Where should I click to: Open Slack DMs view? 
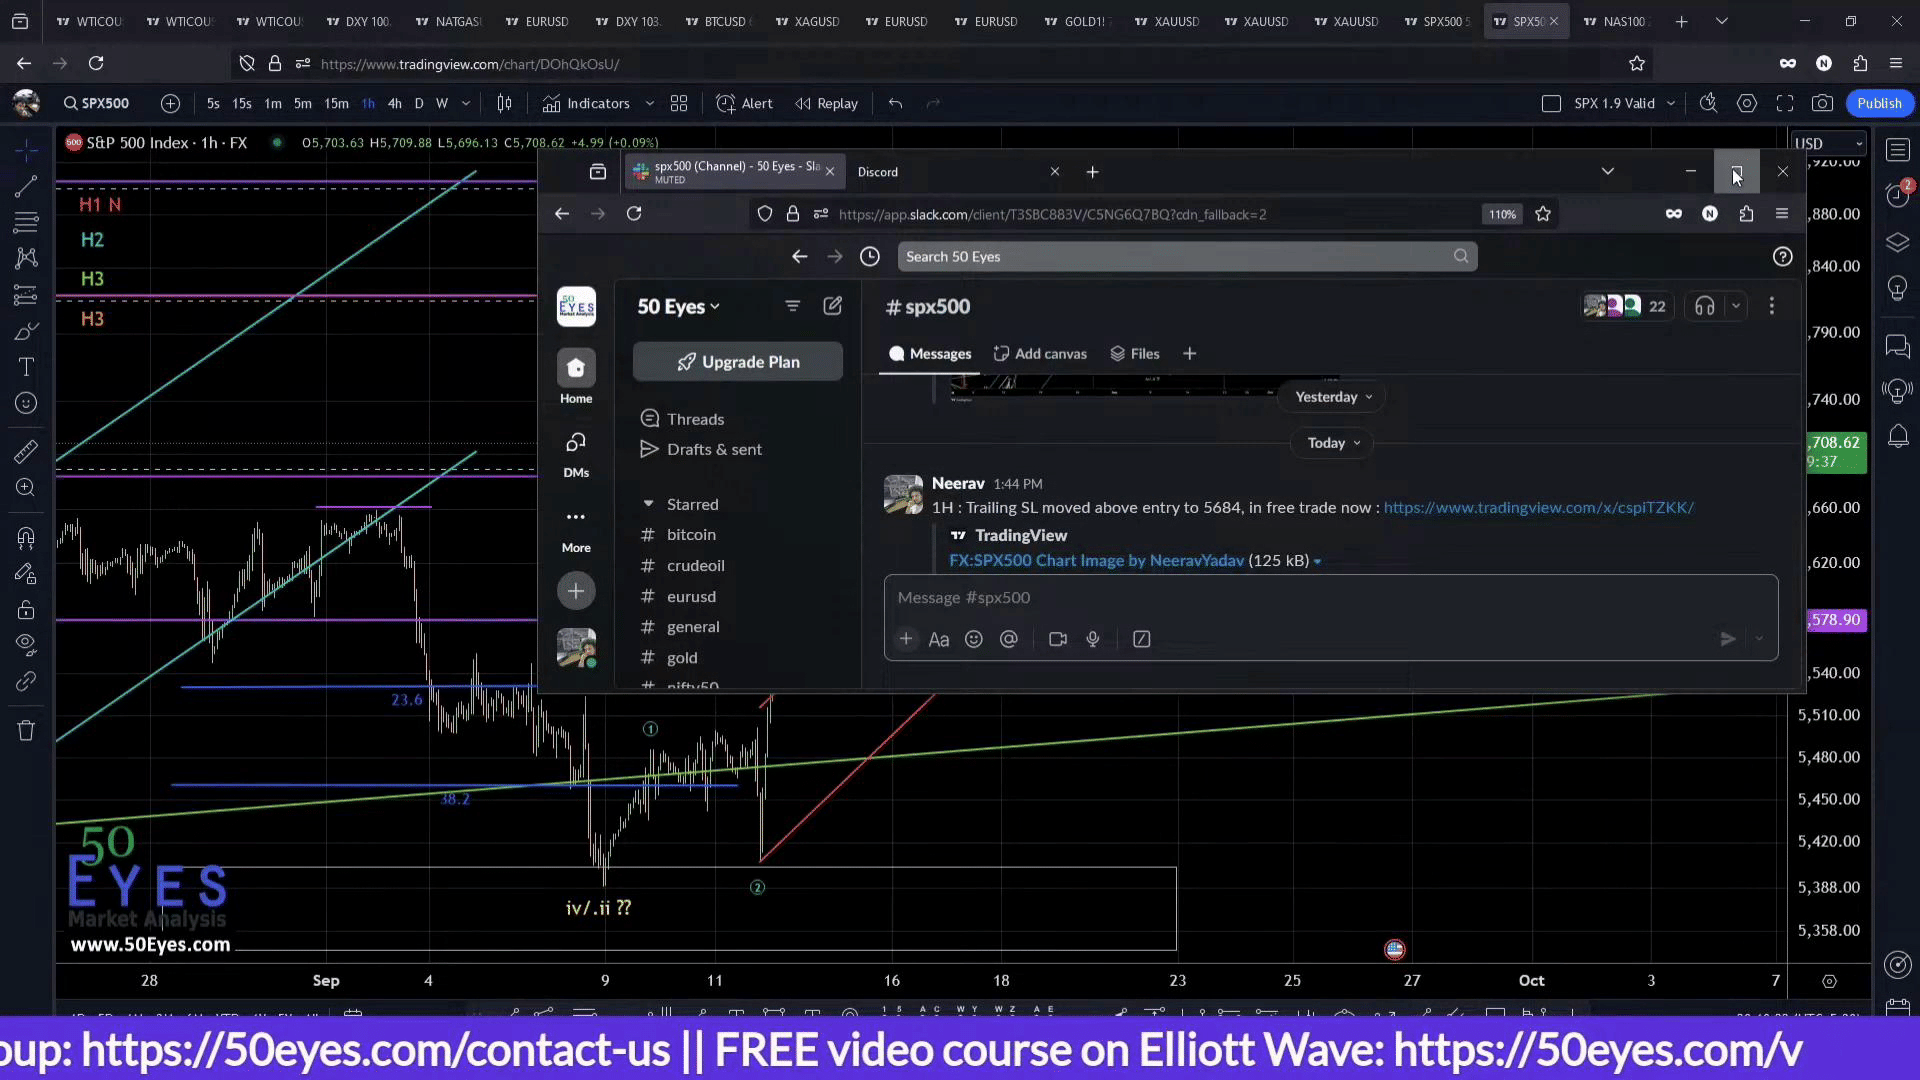click(x=576, y=454)
